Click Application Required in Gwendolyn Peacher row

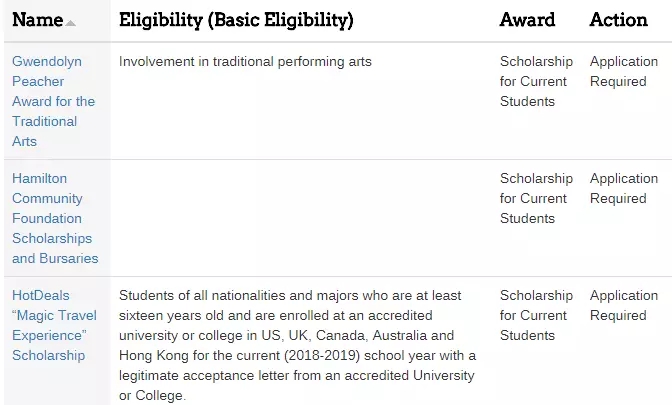pyautogui.click(x=623, y=71)
